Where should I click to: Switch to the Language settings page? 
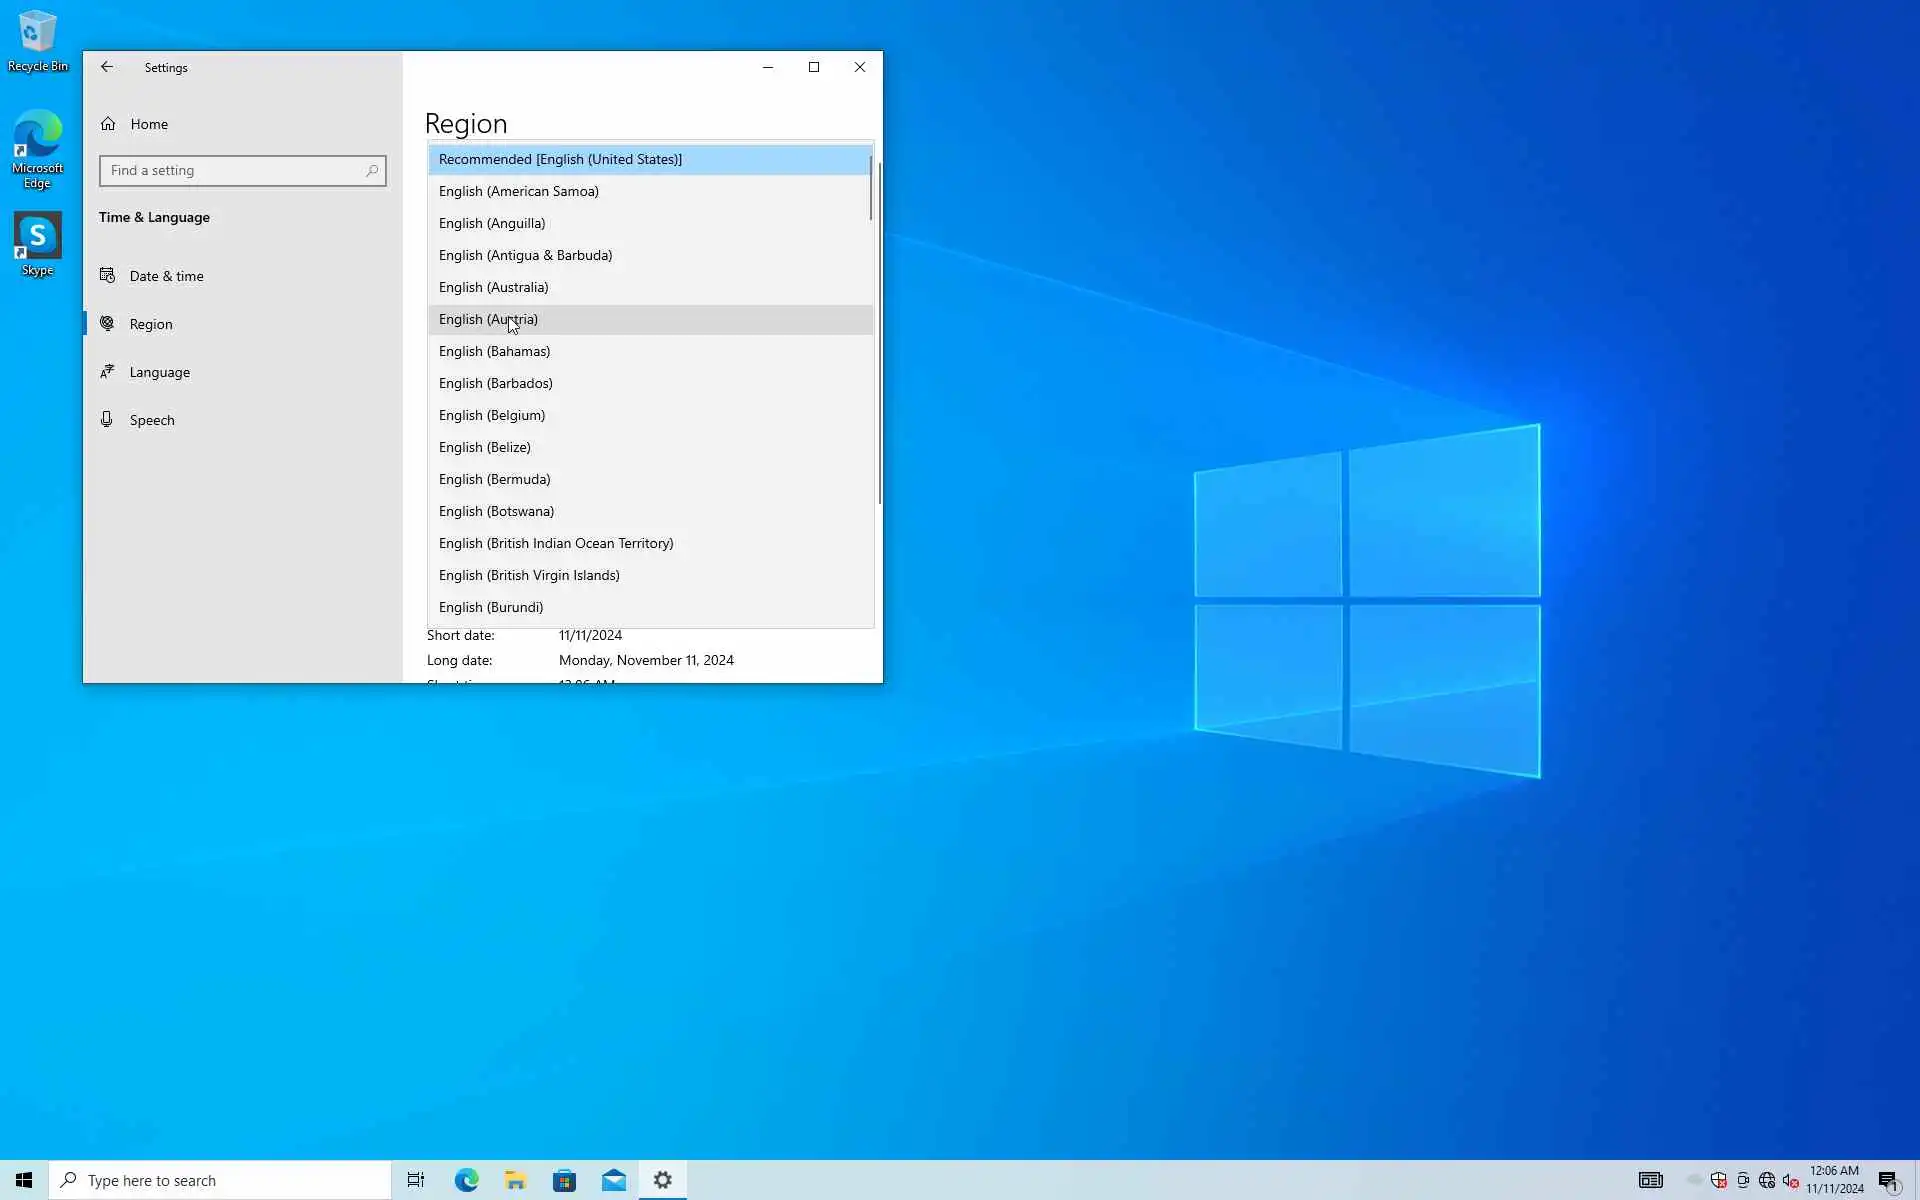pos(159,372)
